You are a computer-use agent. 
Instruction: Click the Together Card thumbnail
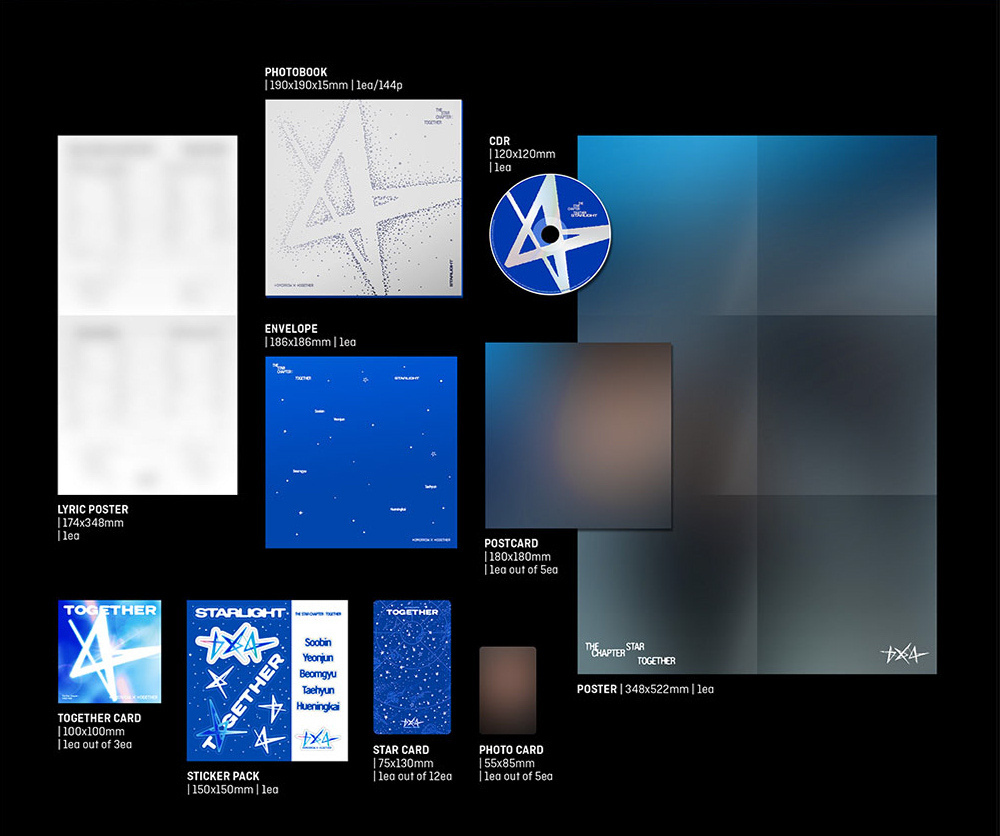109,651
